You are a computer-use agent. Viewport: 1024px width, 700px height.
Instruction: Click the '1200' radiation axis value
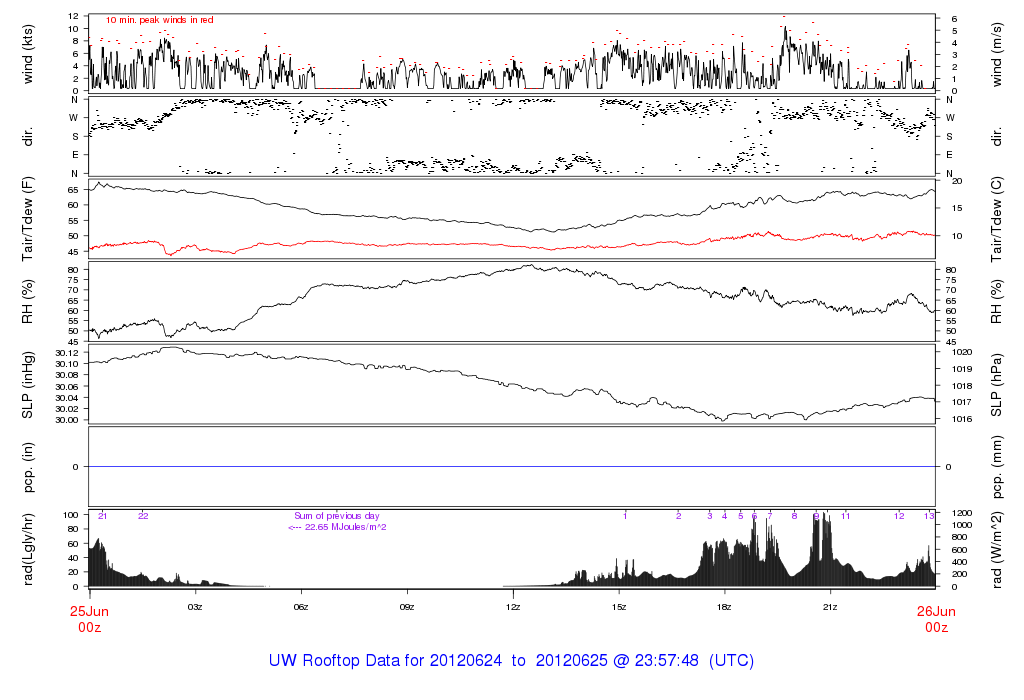tap(963, 513)
